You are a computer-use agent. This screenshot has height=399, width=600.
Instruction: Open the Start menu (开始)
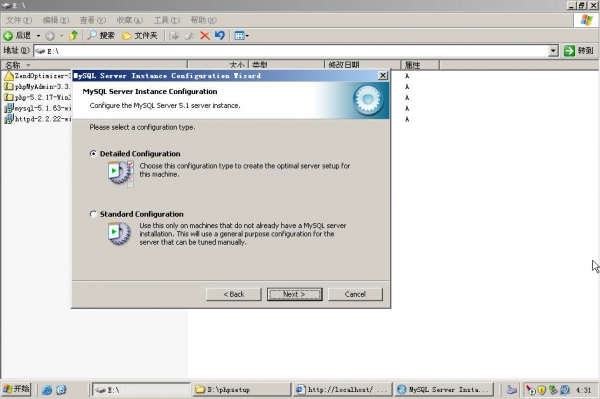tap(16, 389)
